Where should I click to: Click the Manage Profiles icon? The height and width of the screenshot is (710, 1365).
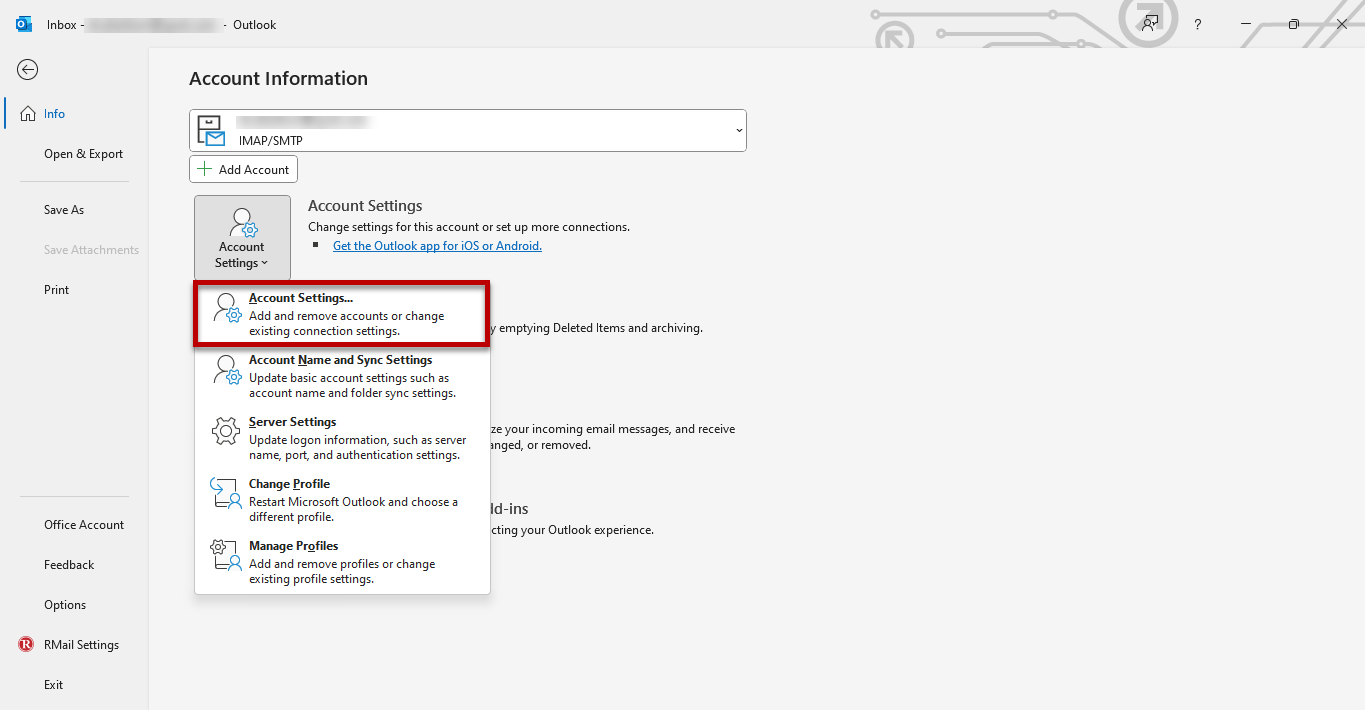(x=225, y=554)
